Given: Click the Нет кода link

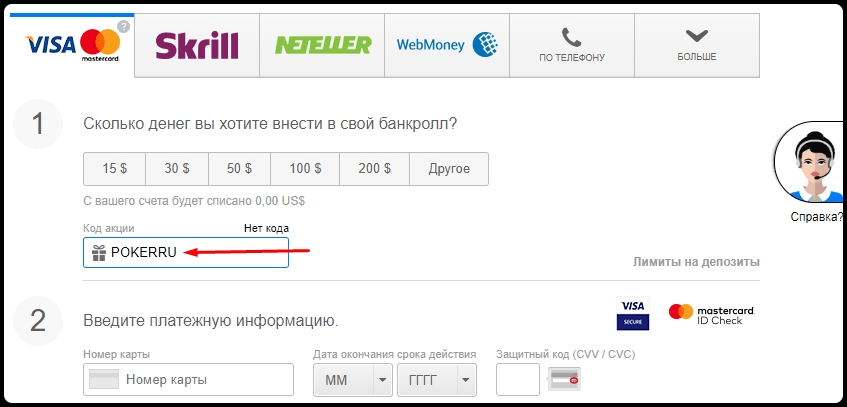Looking at the screenshot, I should (266, 228).
